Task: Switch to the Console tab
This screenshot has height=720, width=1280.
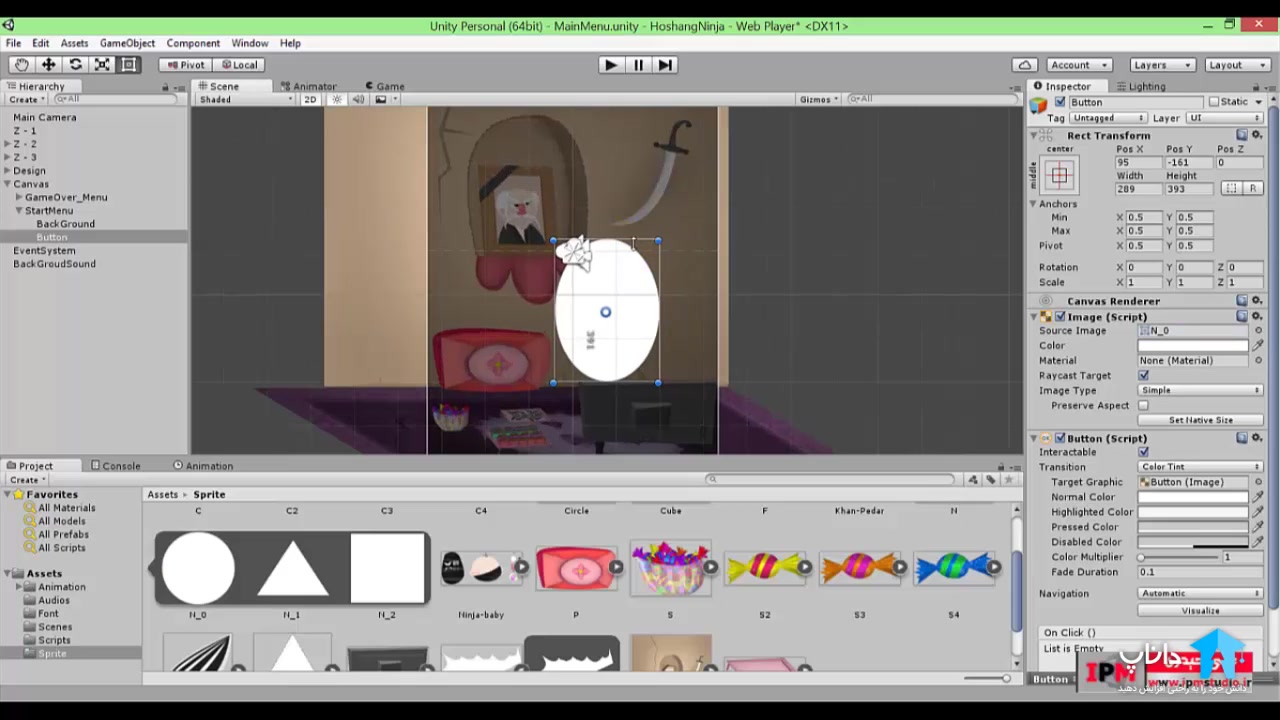Action: pyautogui.click(x=116, y=465)
